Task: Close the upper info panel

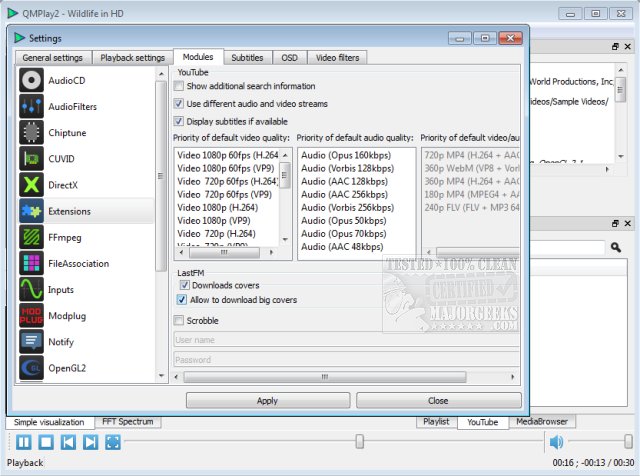Action: point(628,47)
